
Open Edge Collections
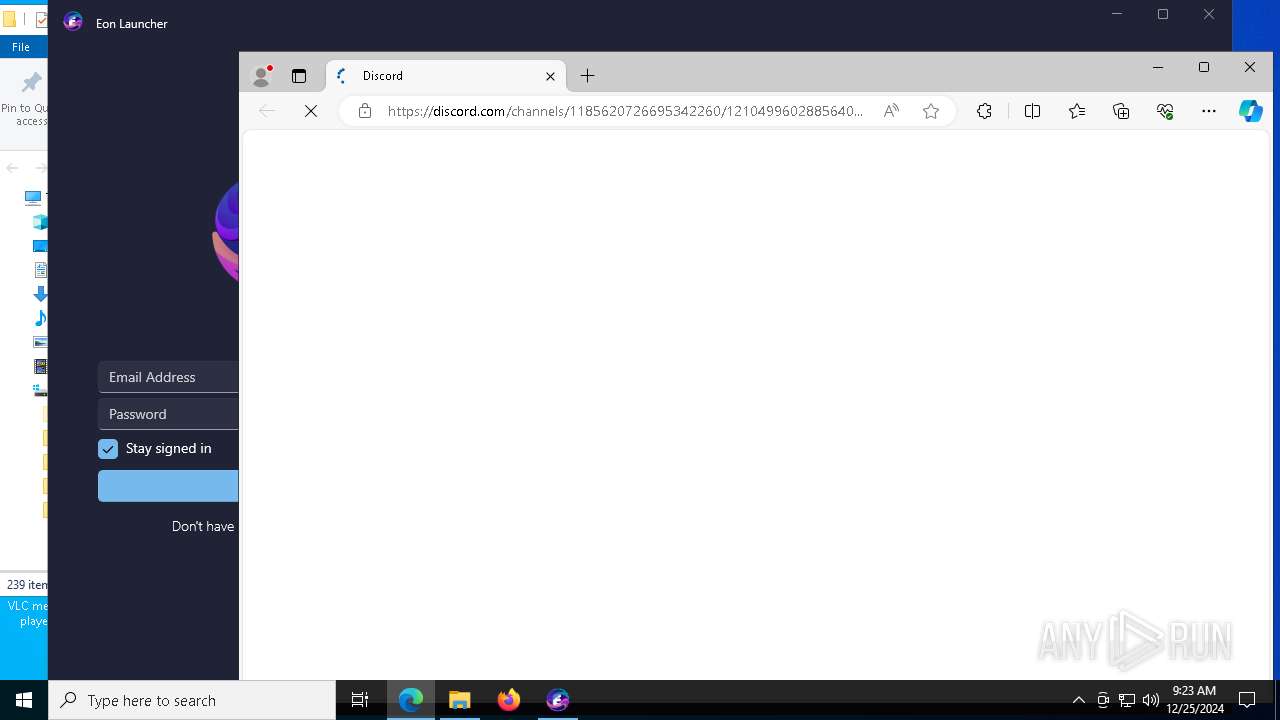click(1121, 111)
